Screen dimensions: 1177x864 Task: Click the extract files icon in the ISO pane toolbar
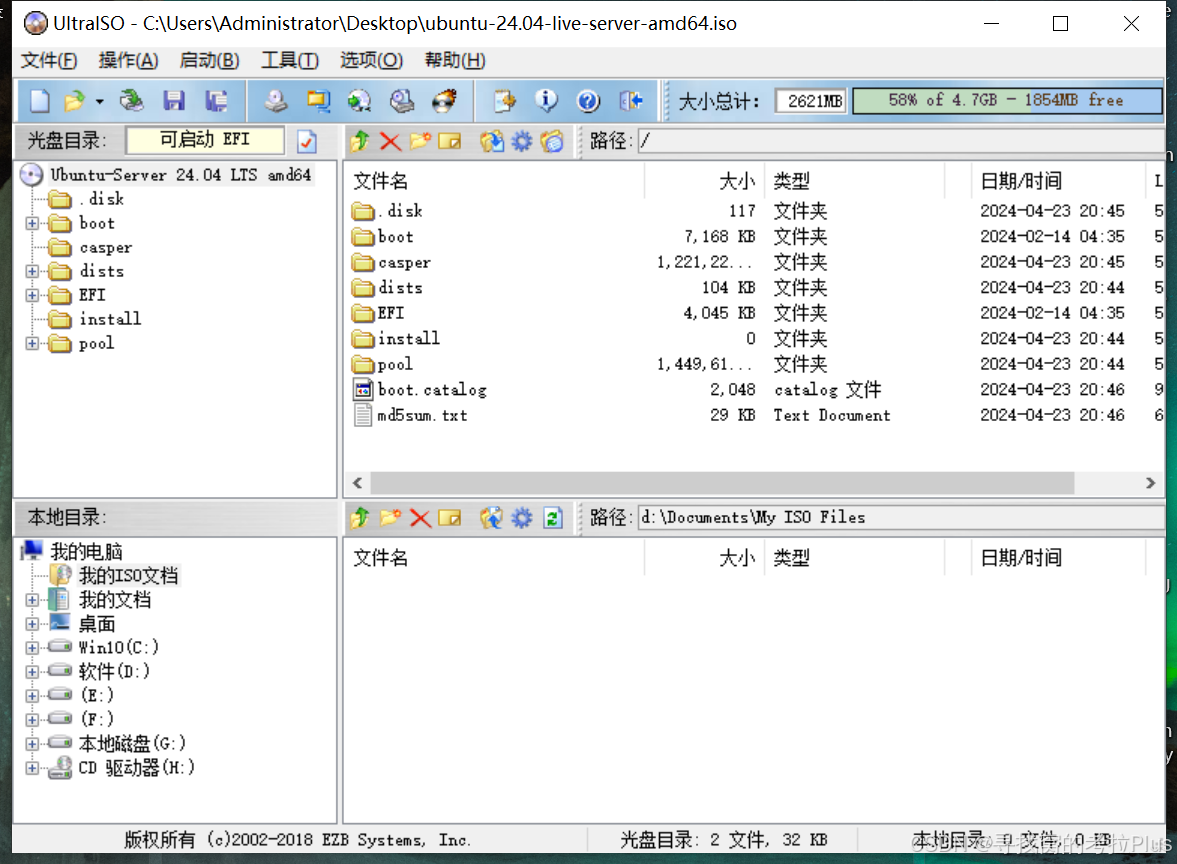pos(492,141)
